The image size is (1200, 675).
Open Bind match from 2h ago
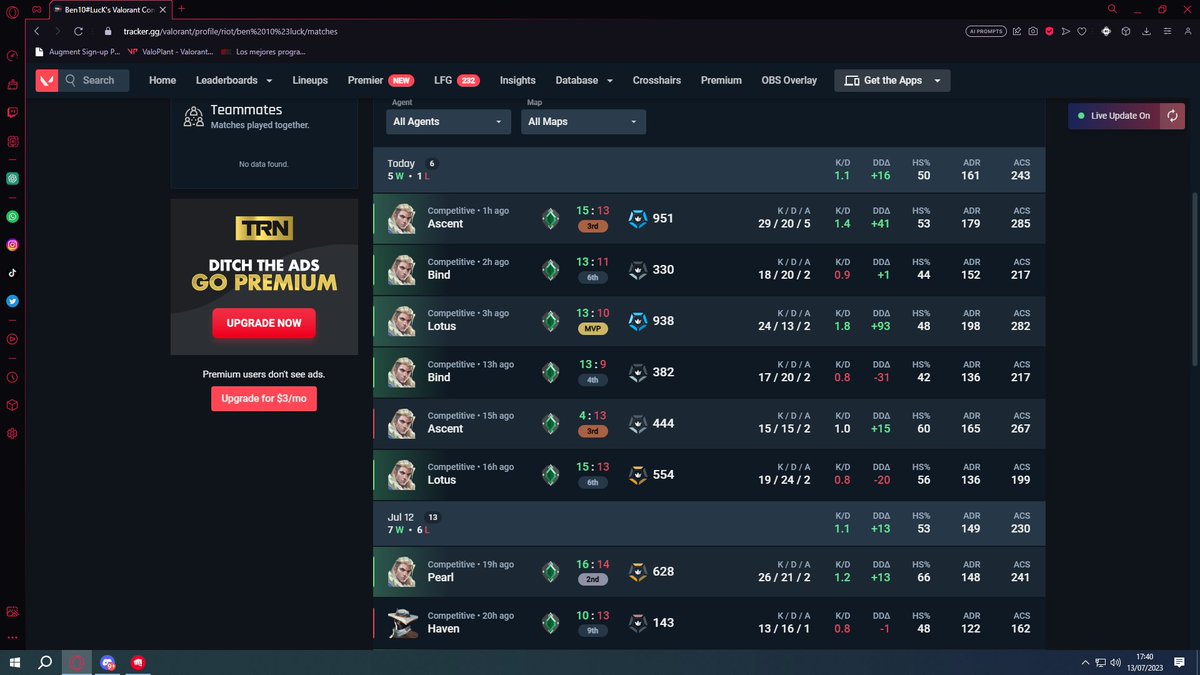click(x=709, y=269)
